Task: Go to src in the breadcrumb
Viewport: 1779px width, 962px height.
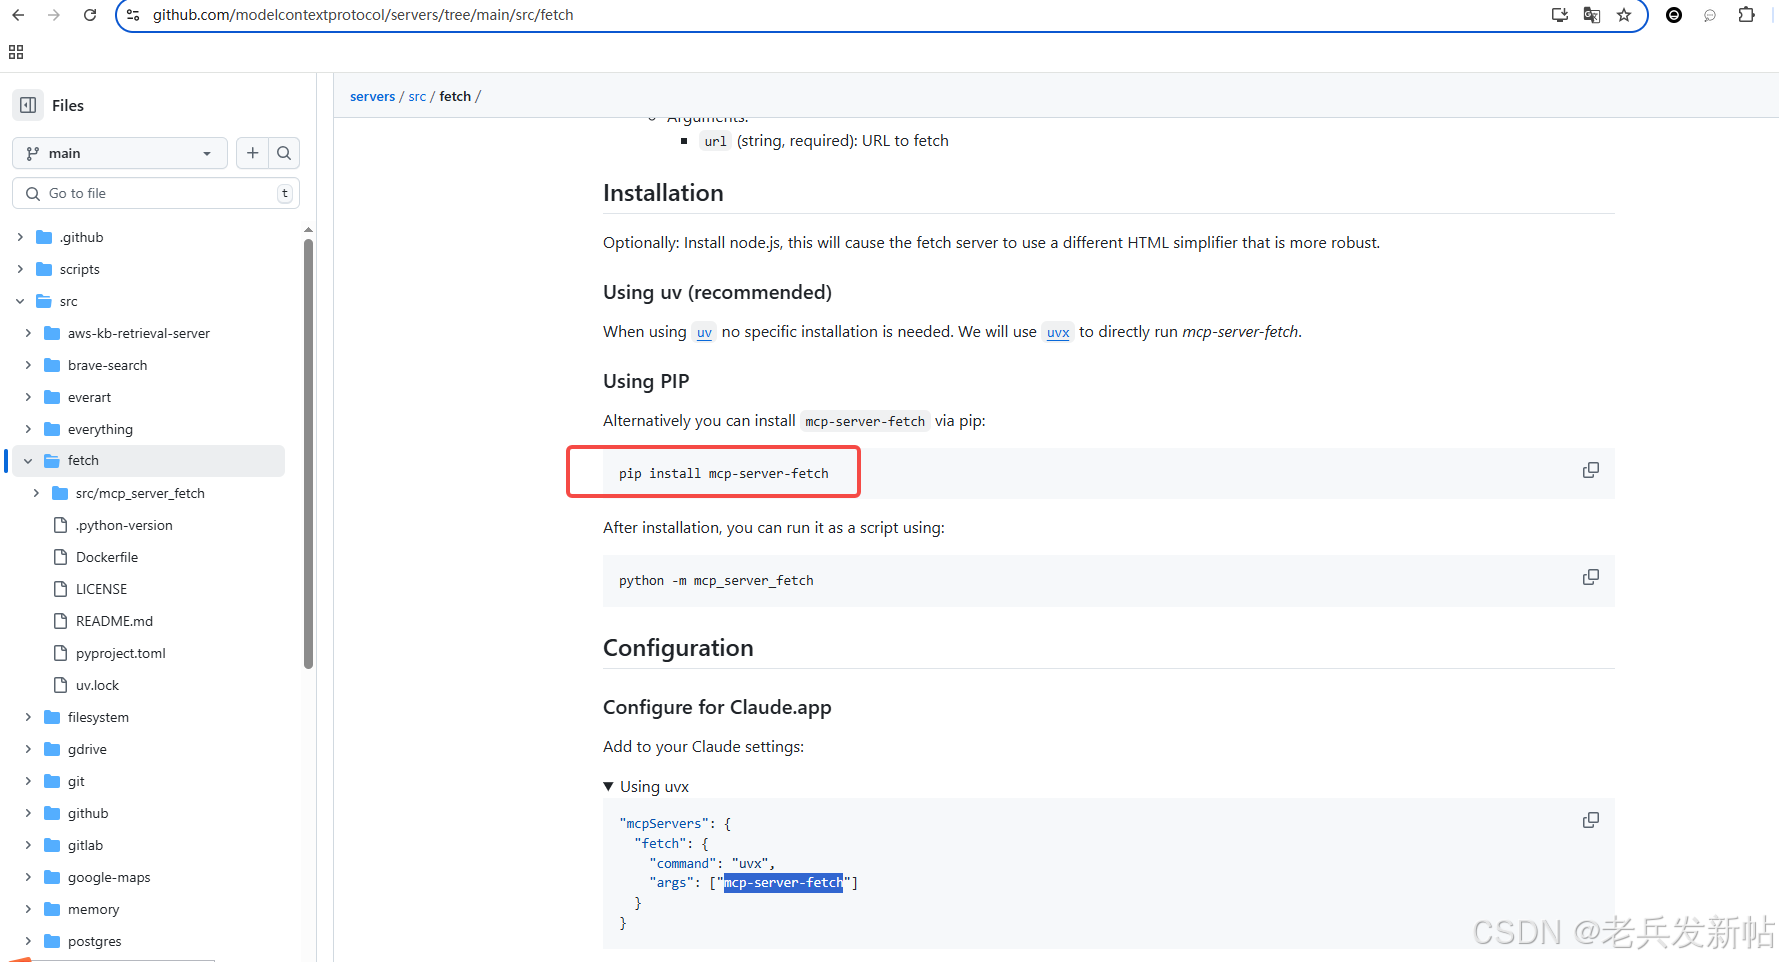Action: (x=417, y=96)
